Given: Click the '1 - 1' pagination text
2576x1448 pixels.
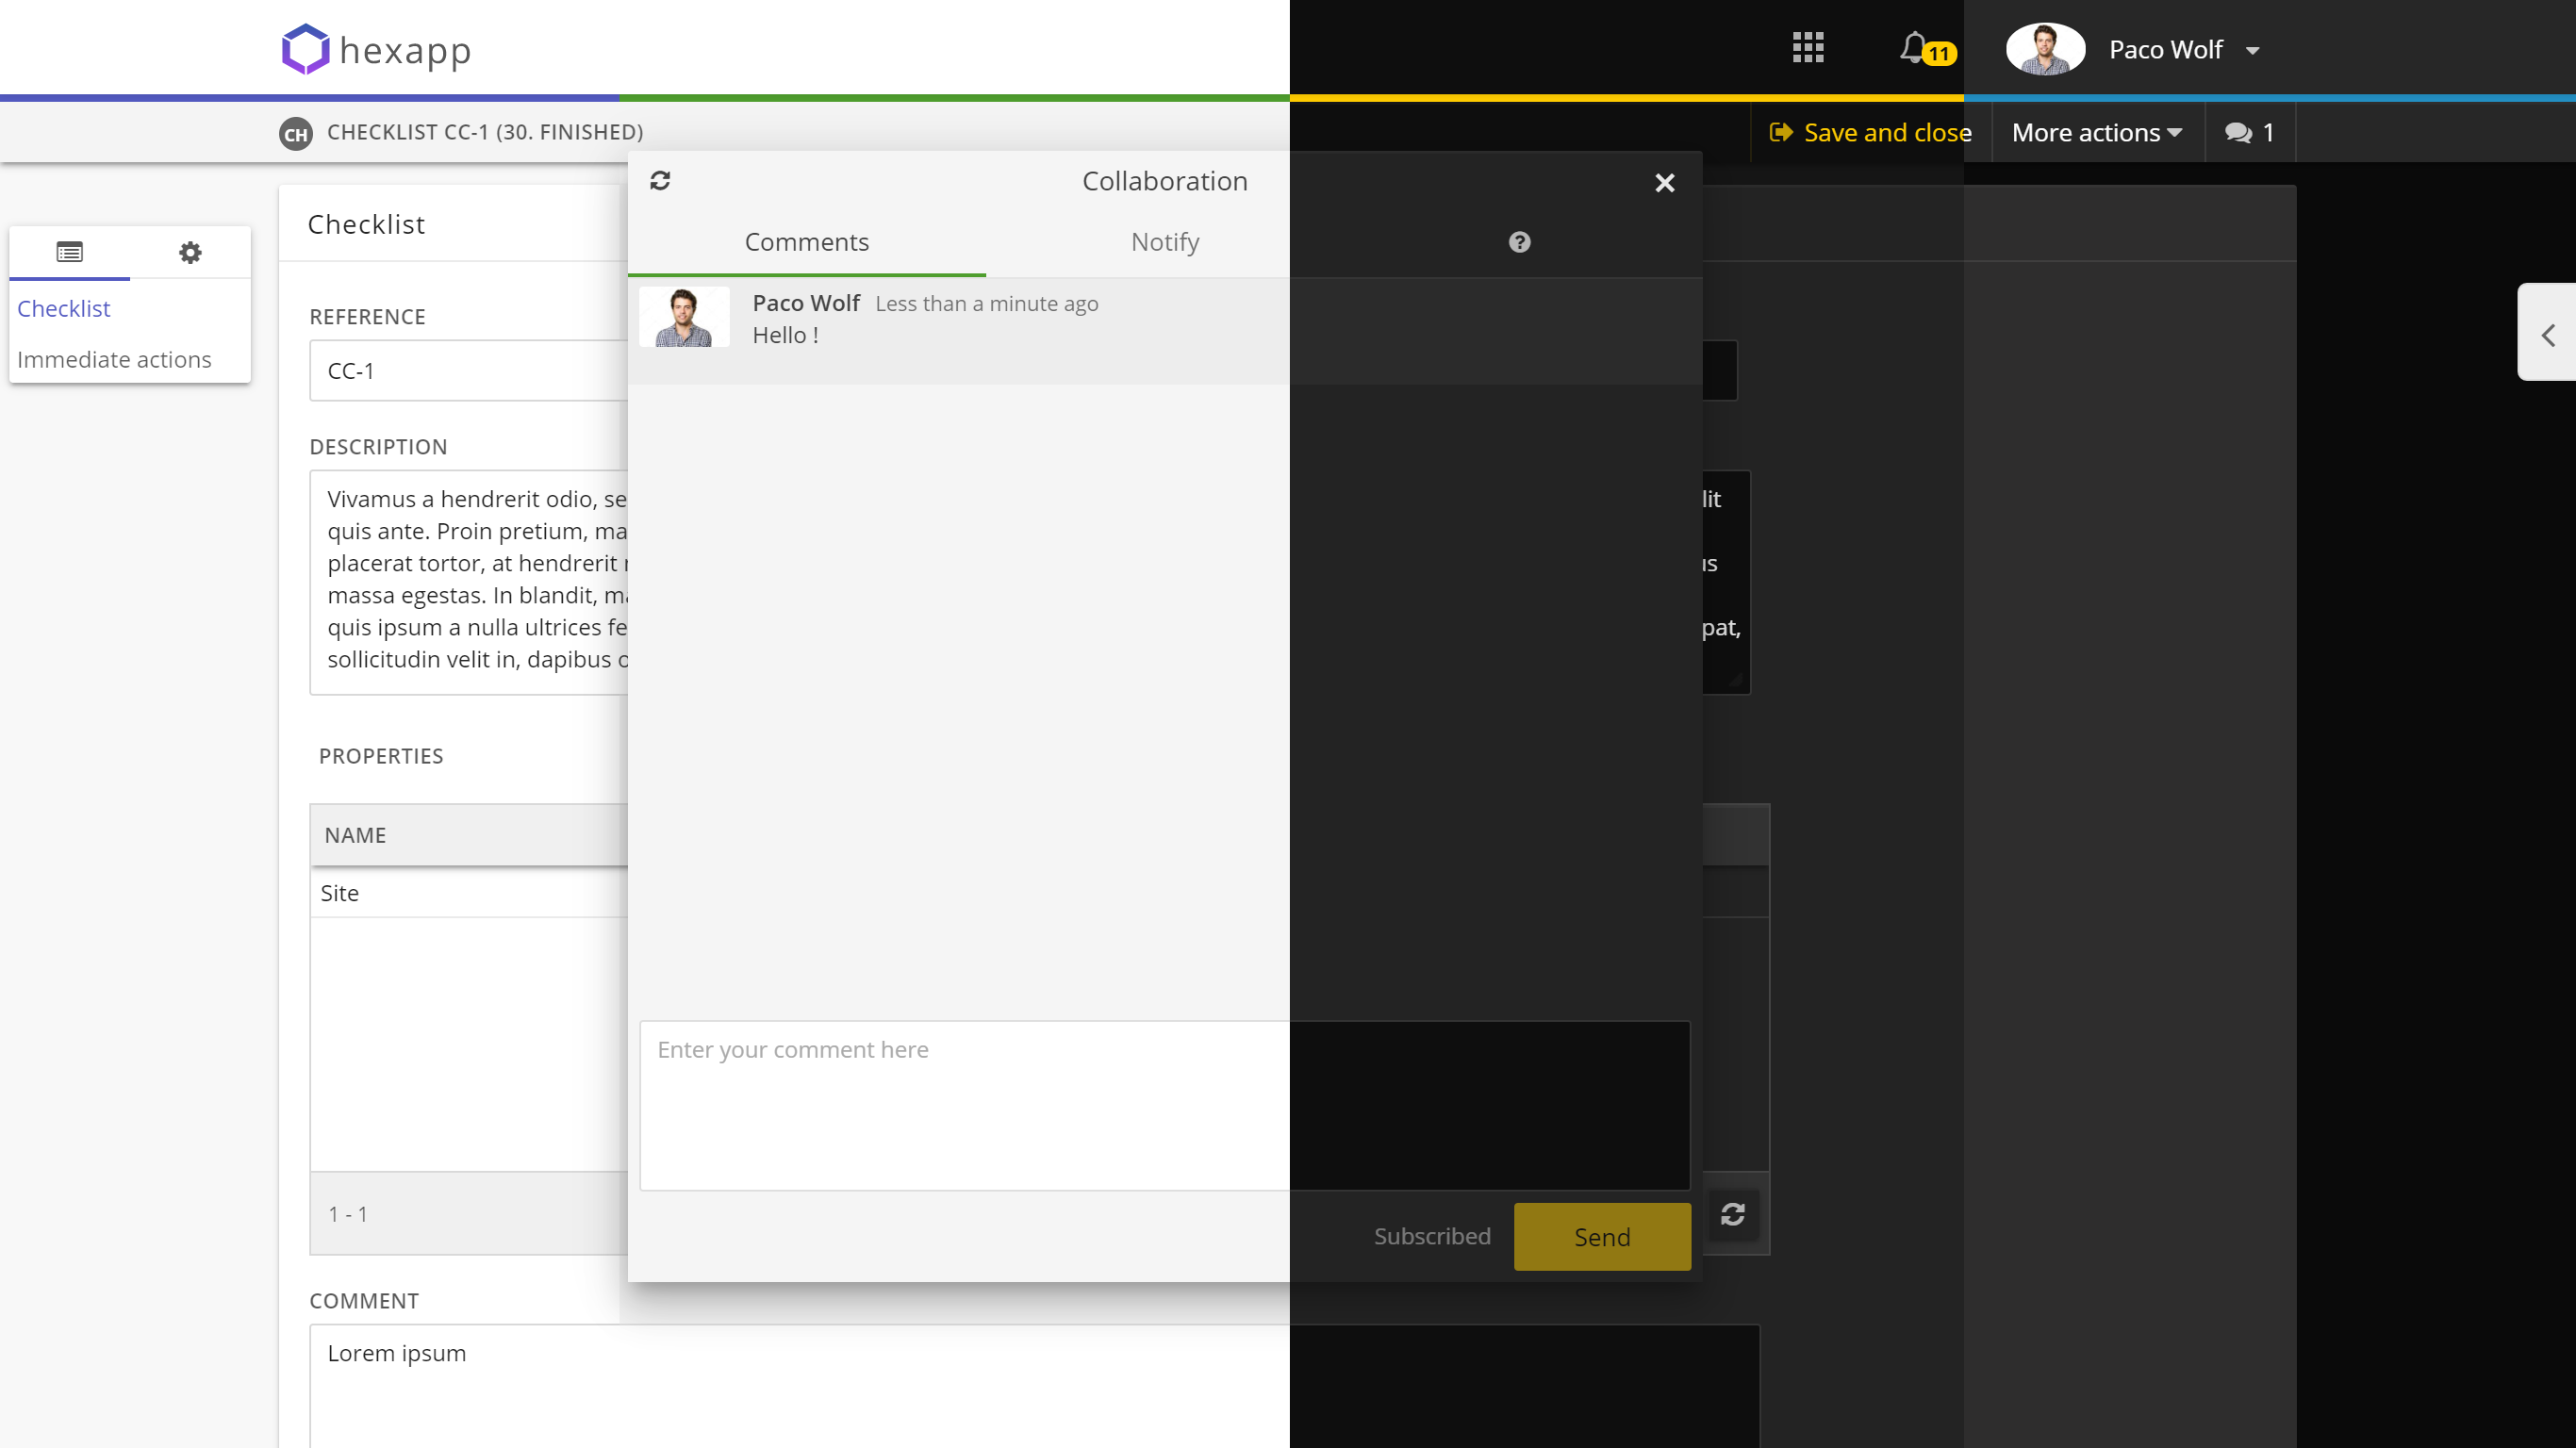Looking at the screenshot, I should [x=348, y=1214].
